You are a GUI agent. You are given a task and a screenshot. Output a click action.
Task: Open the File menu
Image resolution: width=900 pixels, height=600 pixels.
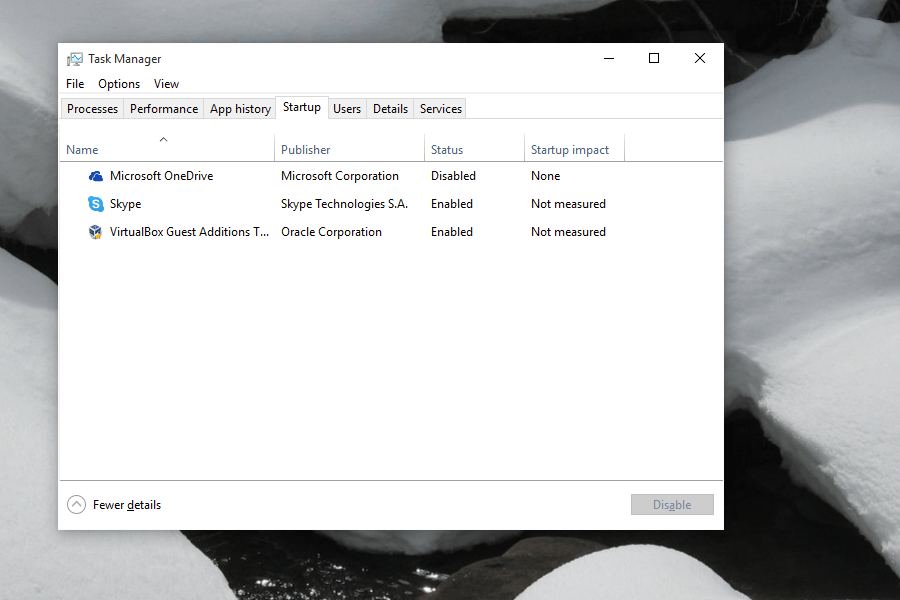point(75,84)
